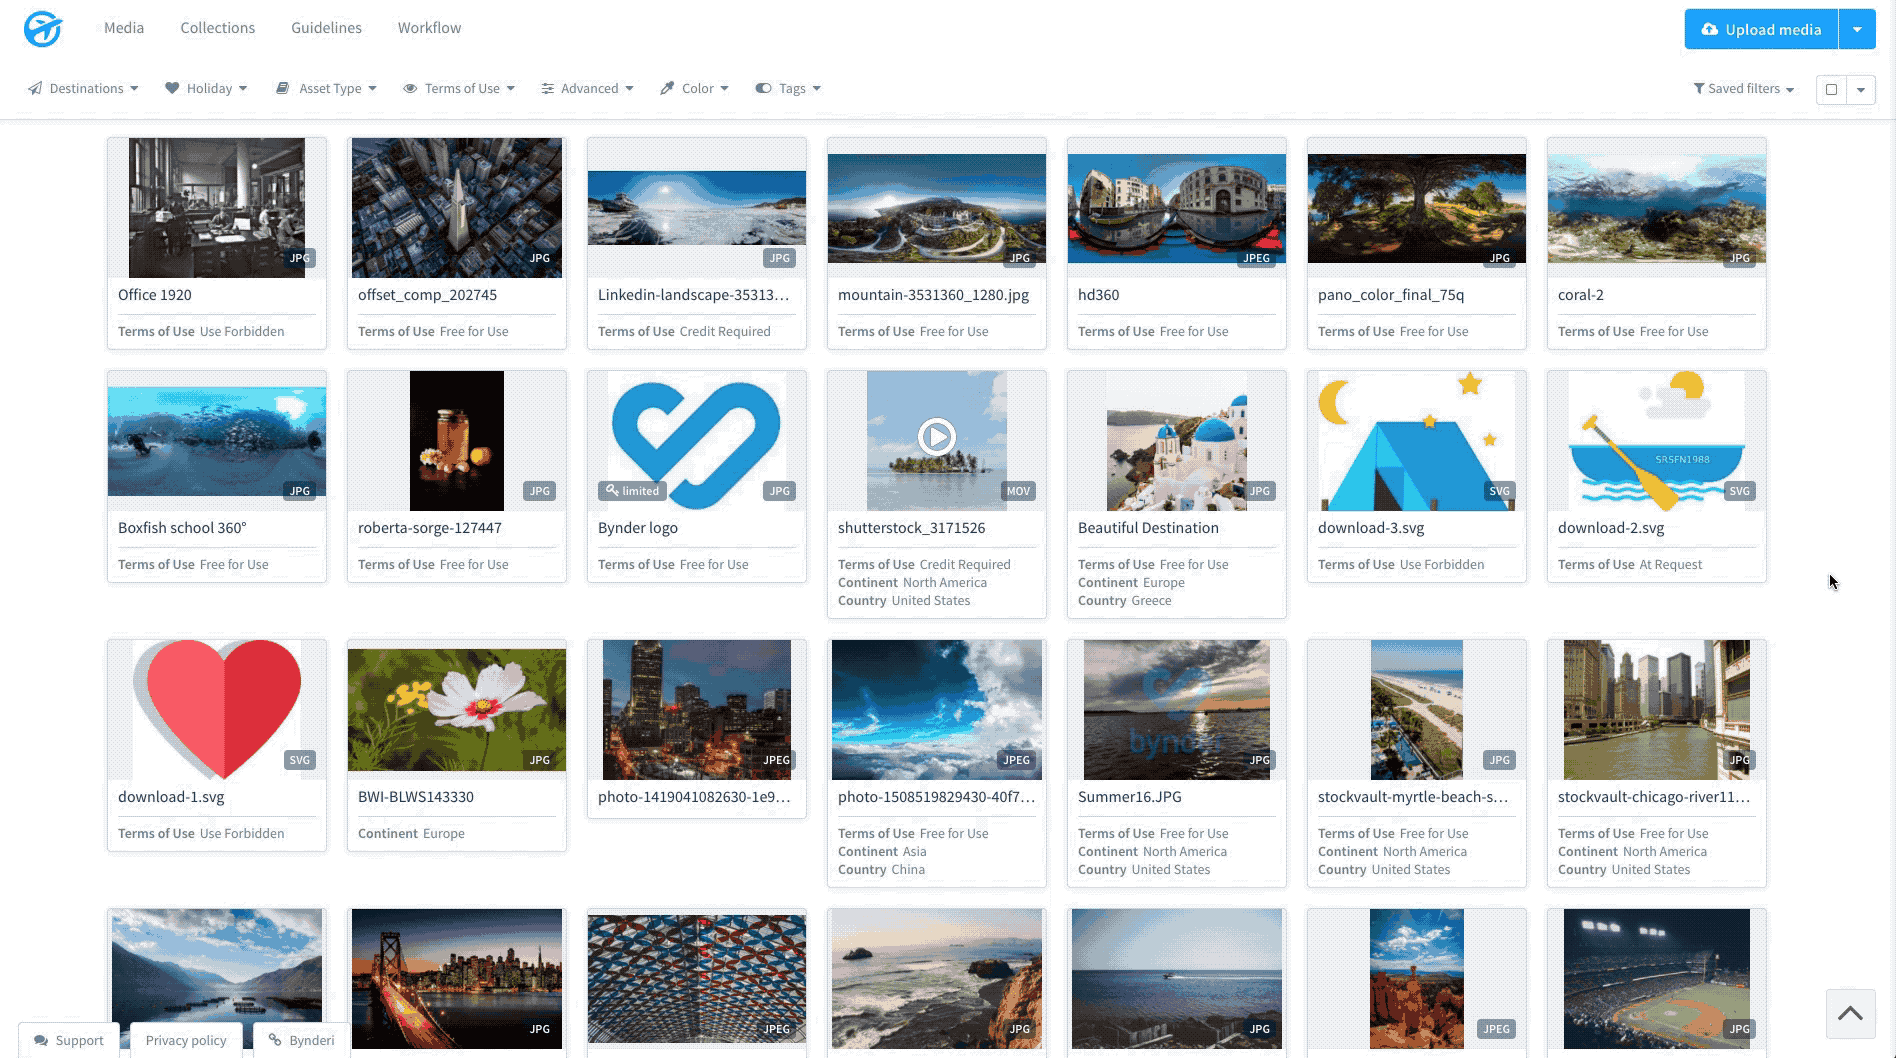Image resolution: width=1896 pixels, height=1058 pixels.
Task: Click the limited badge on Bynder logo asset
Action: point(633,491)
